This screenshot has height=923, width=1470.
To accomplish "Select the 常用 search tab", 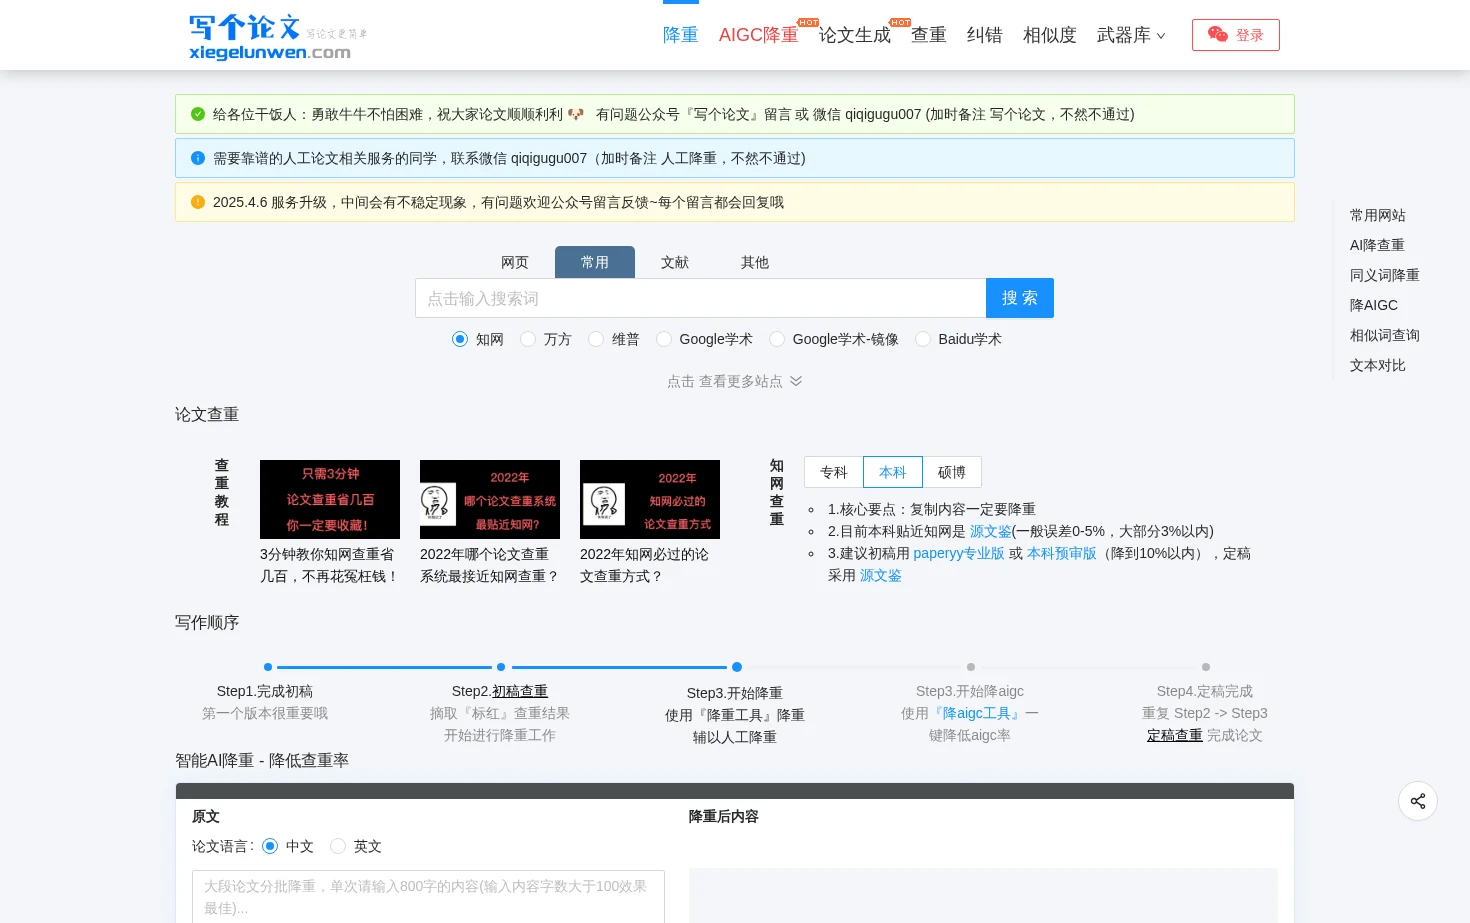I will pos(595,262).
